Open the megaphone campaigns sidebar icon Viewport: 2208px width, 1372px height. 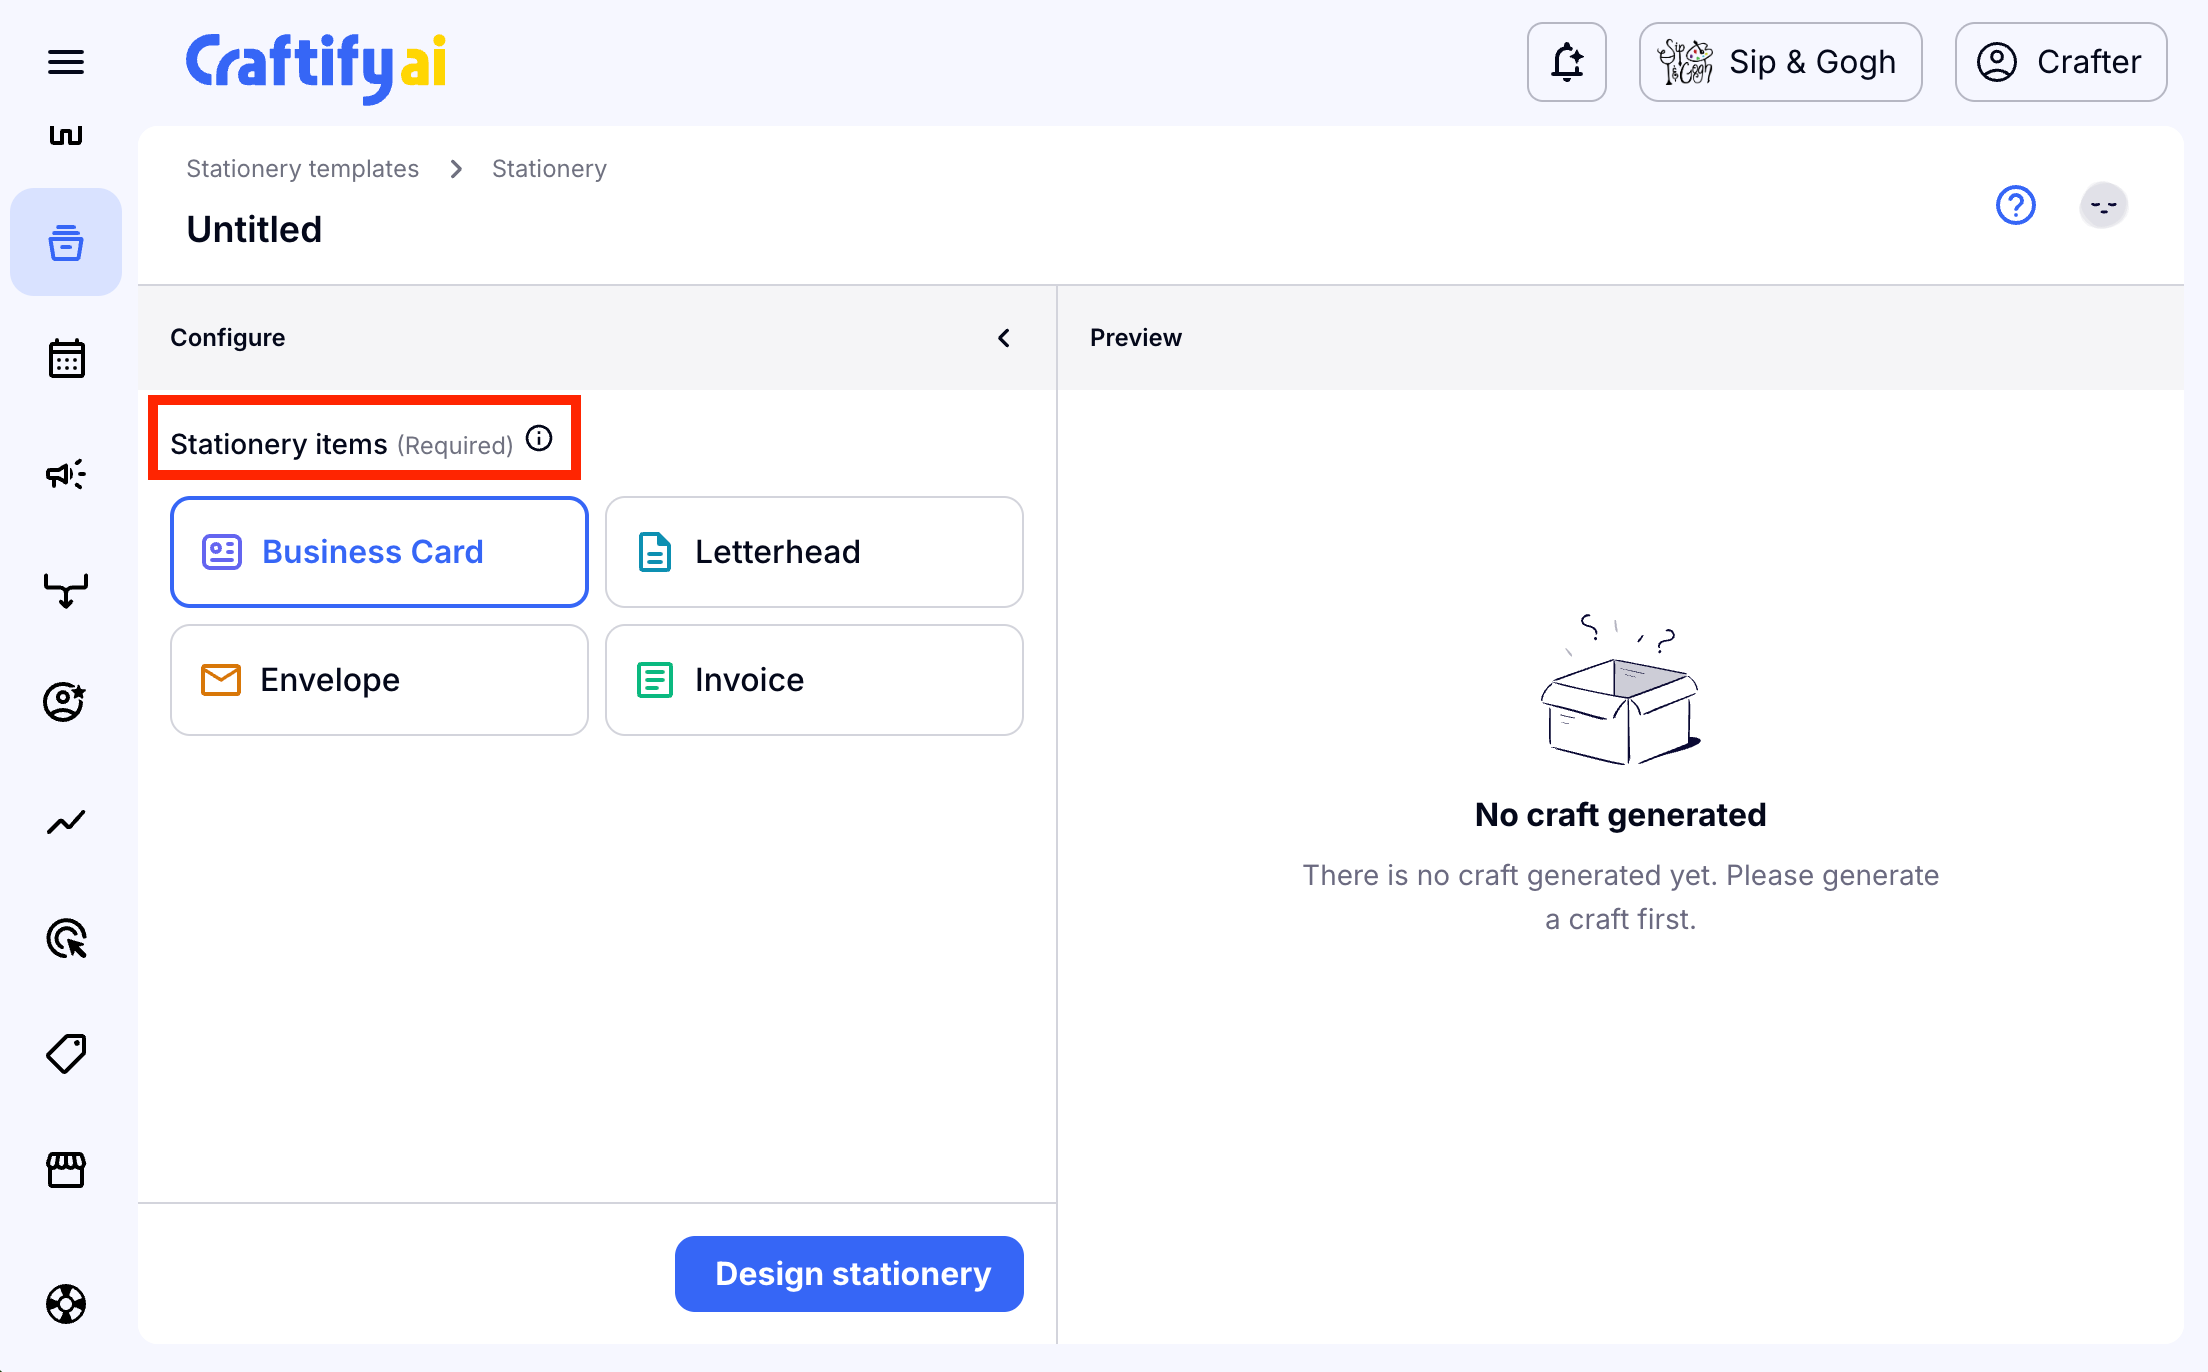pyautogui.click(x=66, y=474)
